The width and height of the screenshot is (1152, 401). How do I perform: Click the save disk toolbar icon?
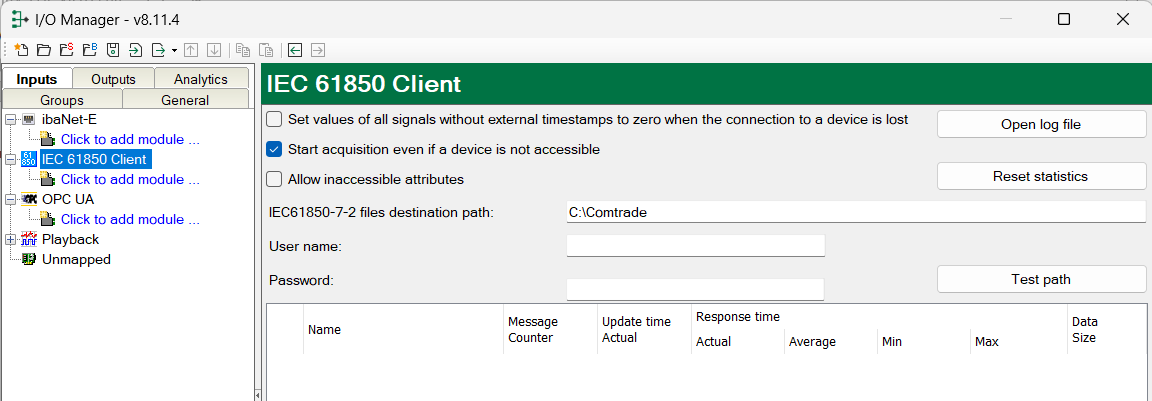coord(113,50)
